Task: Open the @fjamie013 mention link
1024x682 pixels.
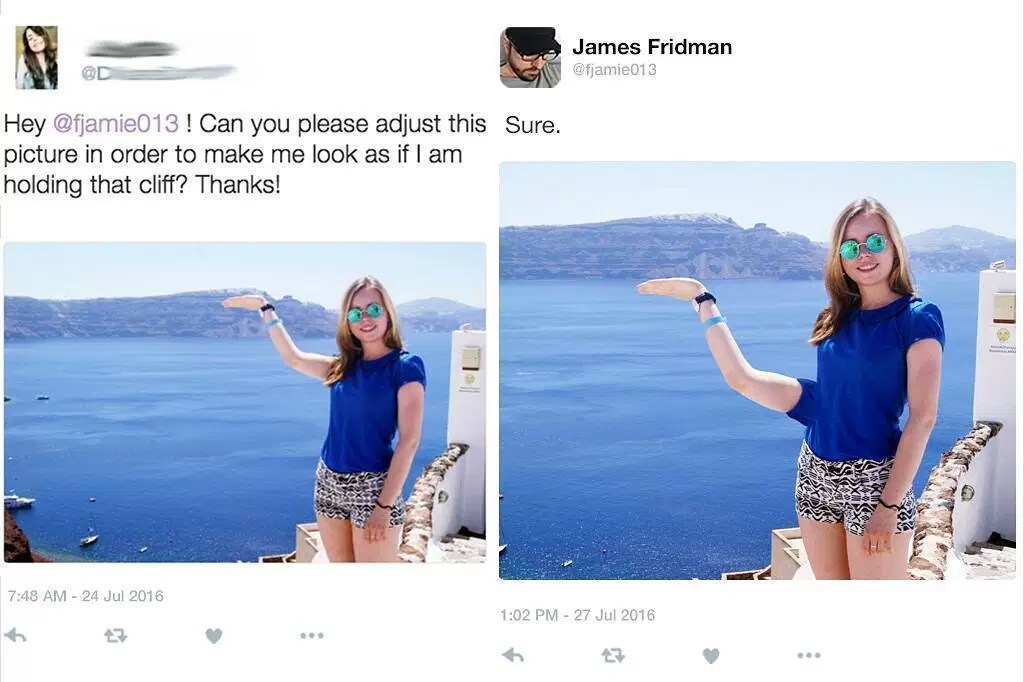Action: [115, 123]
